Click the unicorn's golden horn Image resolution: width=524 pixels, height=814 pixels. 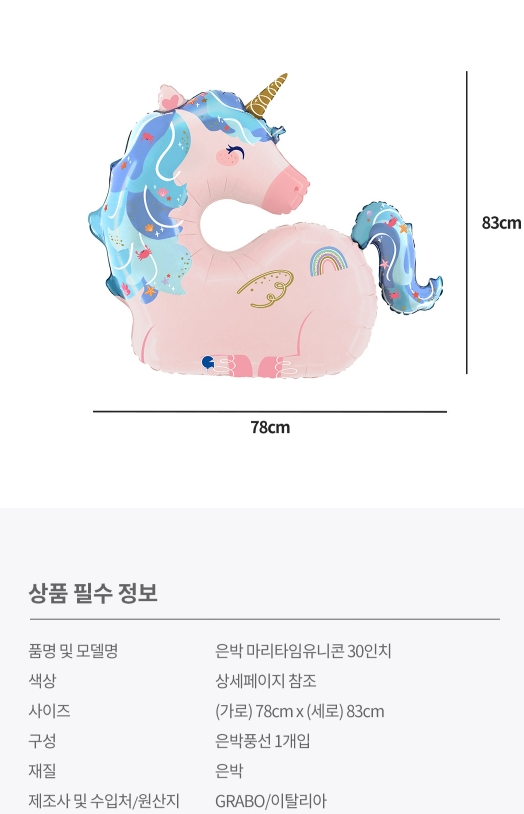click(267, 96)
